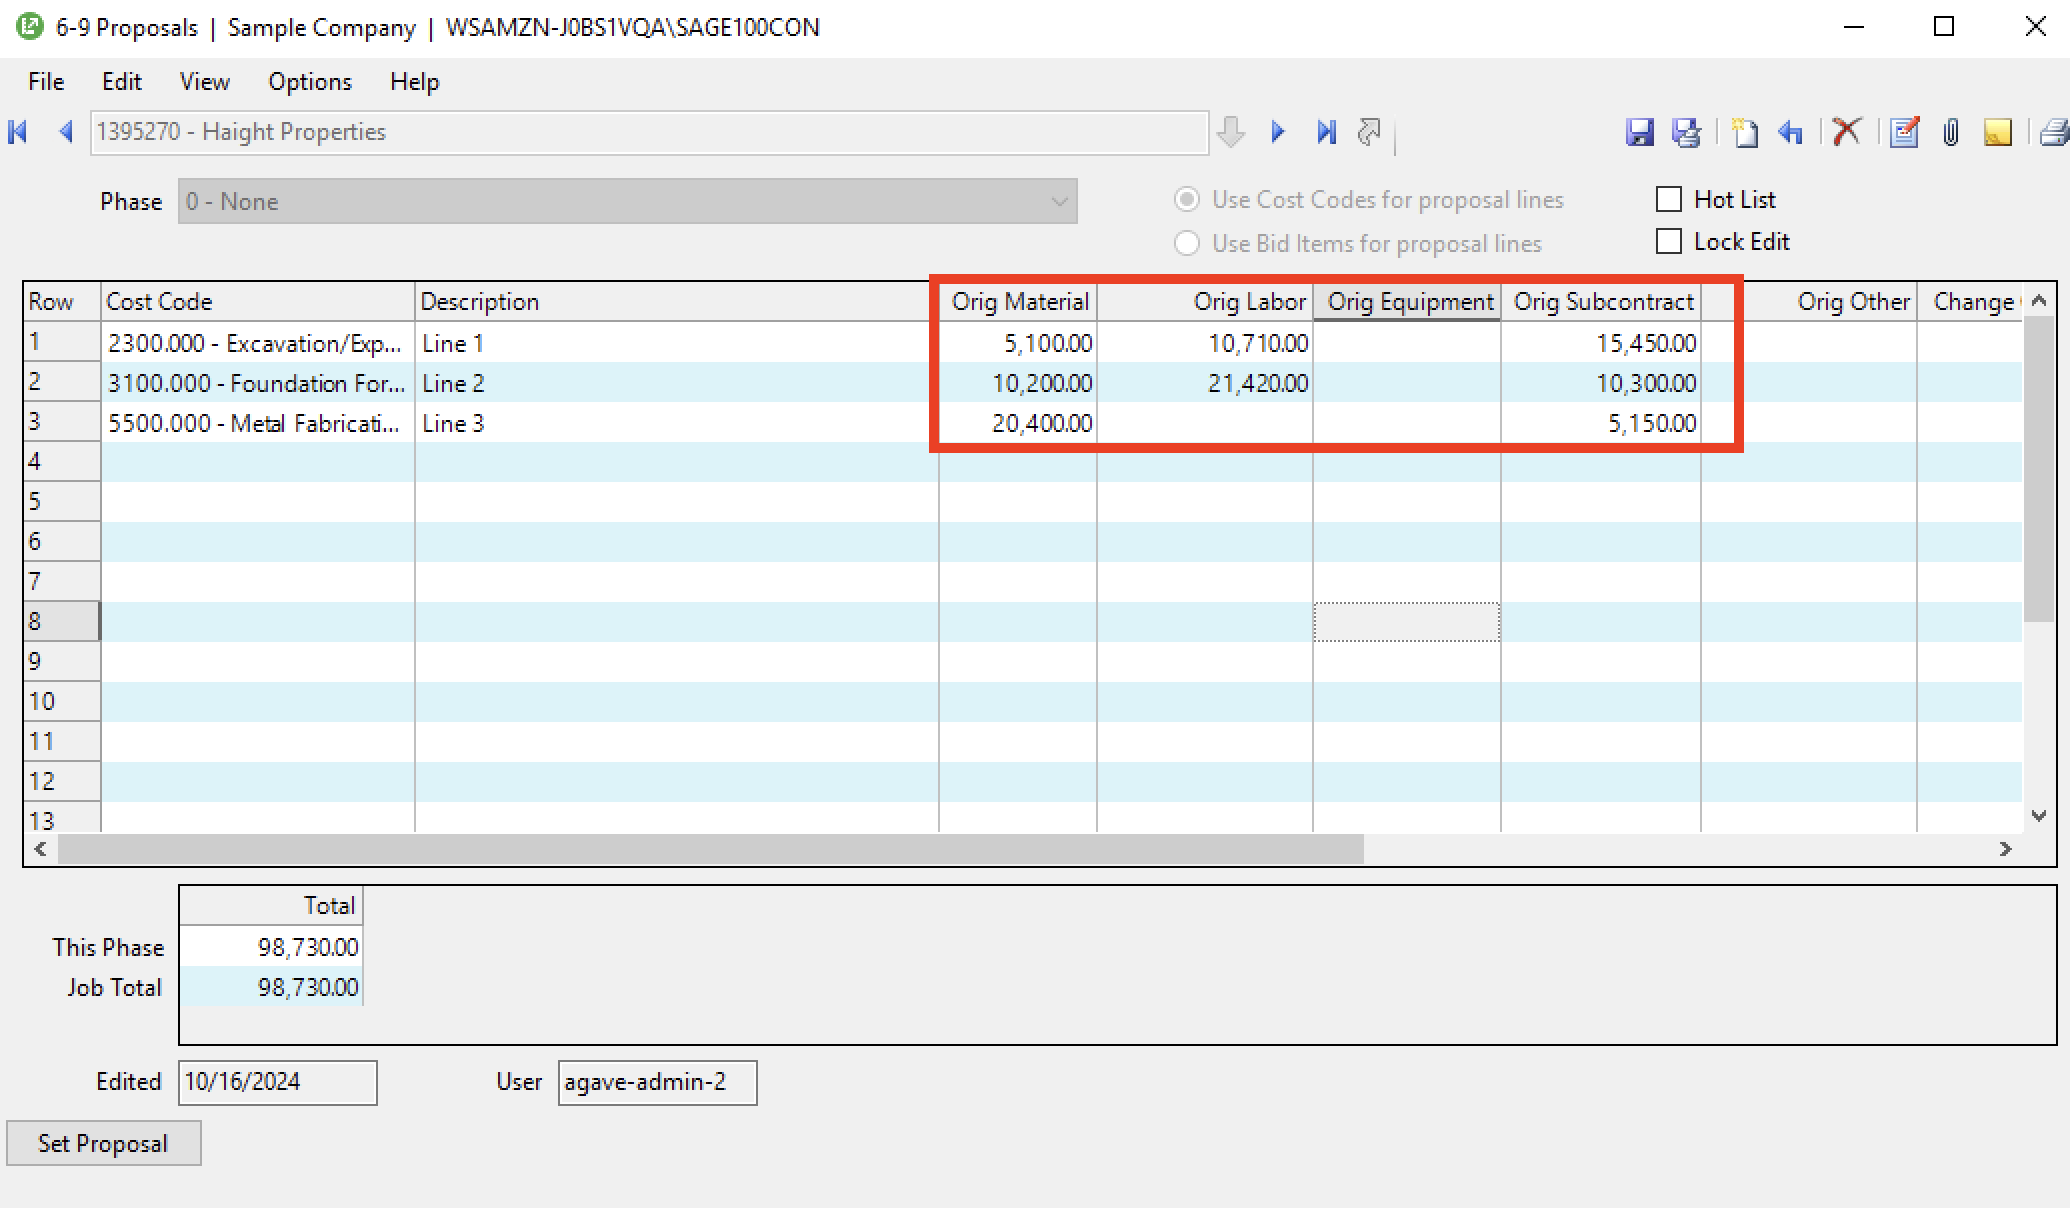2070x1208 pixels.
Task: Click the Line 3 description cell
Action: [677, 423]
